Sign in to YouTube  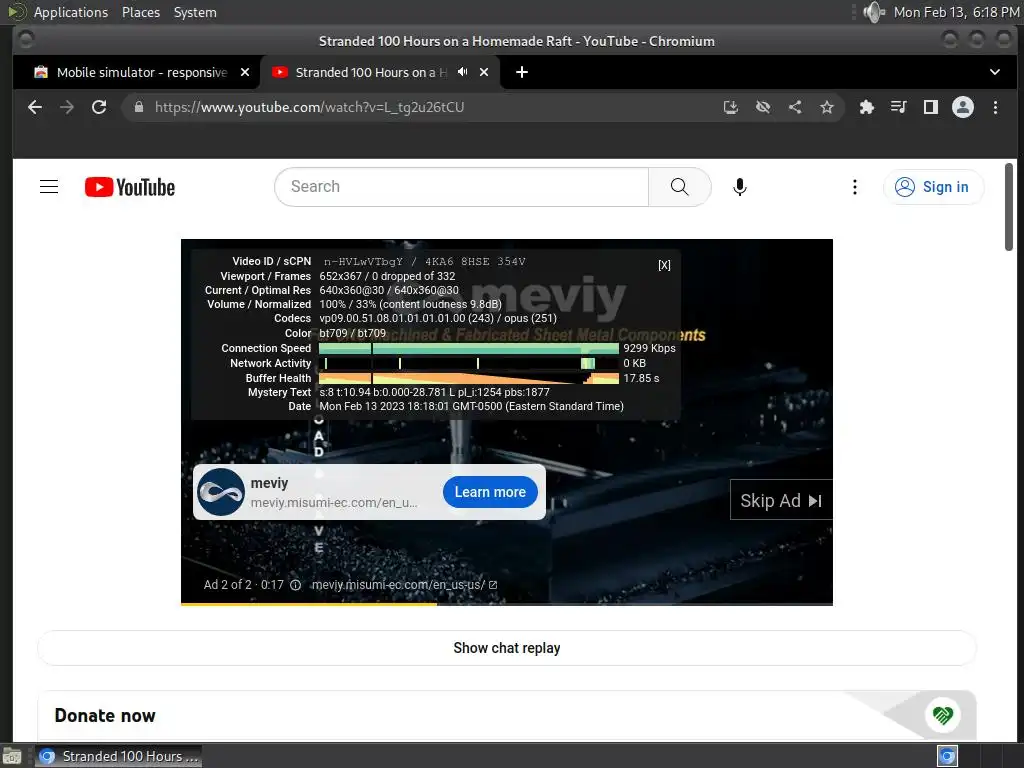pos(933,187)
